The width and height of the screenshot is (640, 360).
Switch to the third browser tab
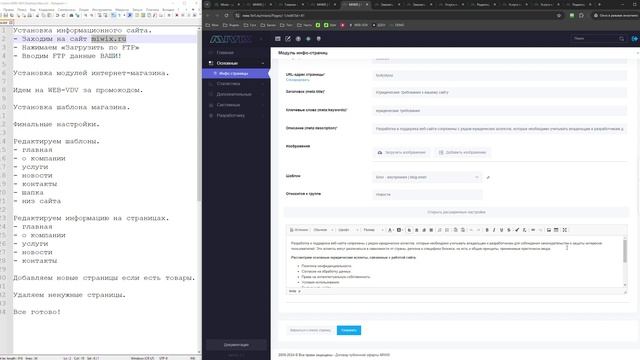tap(291, 4)
